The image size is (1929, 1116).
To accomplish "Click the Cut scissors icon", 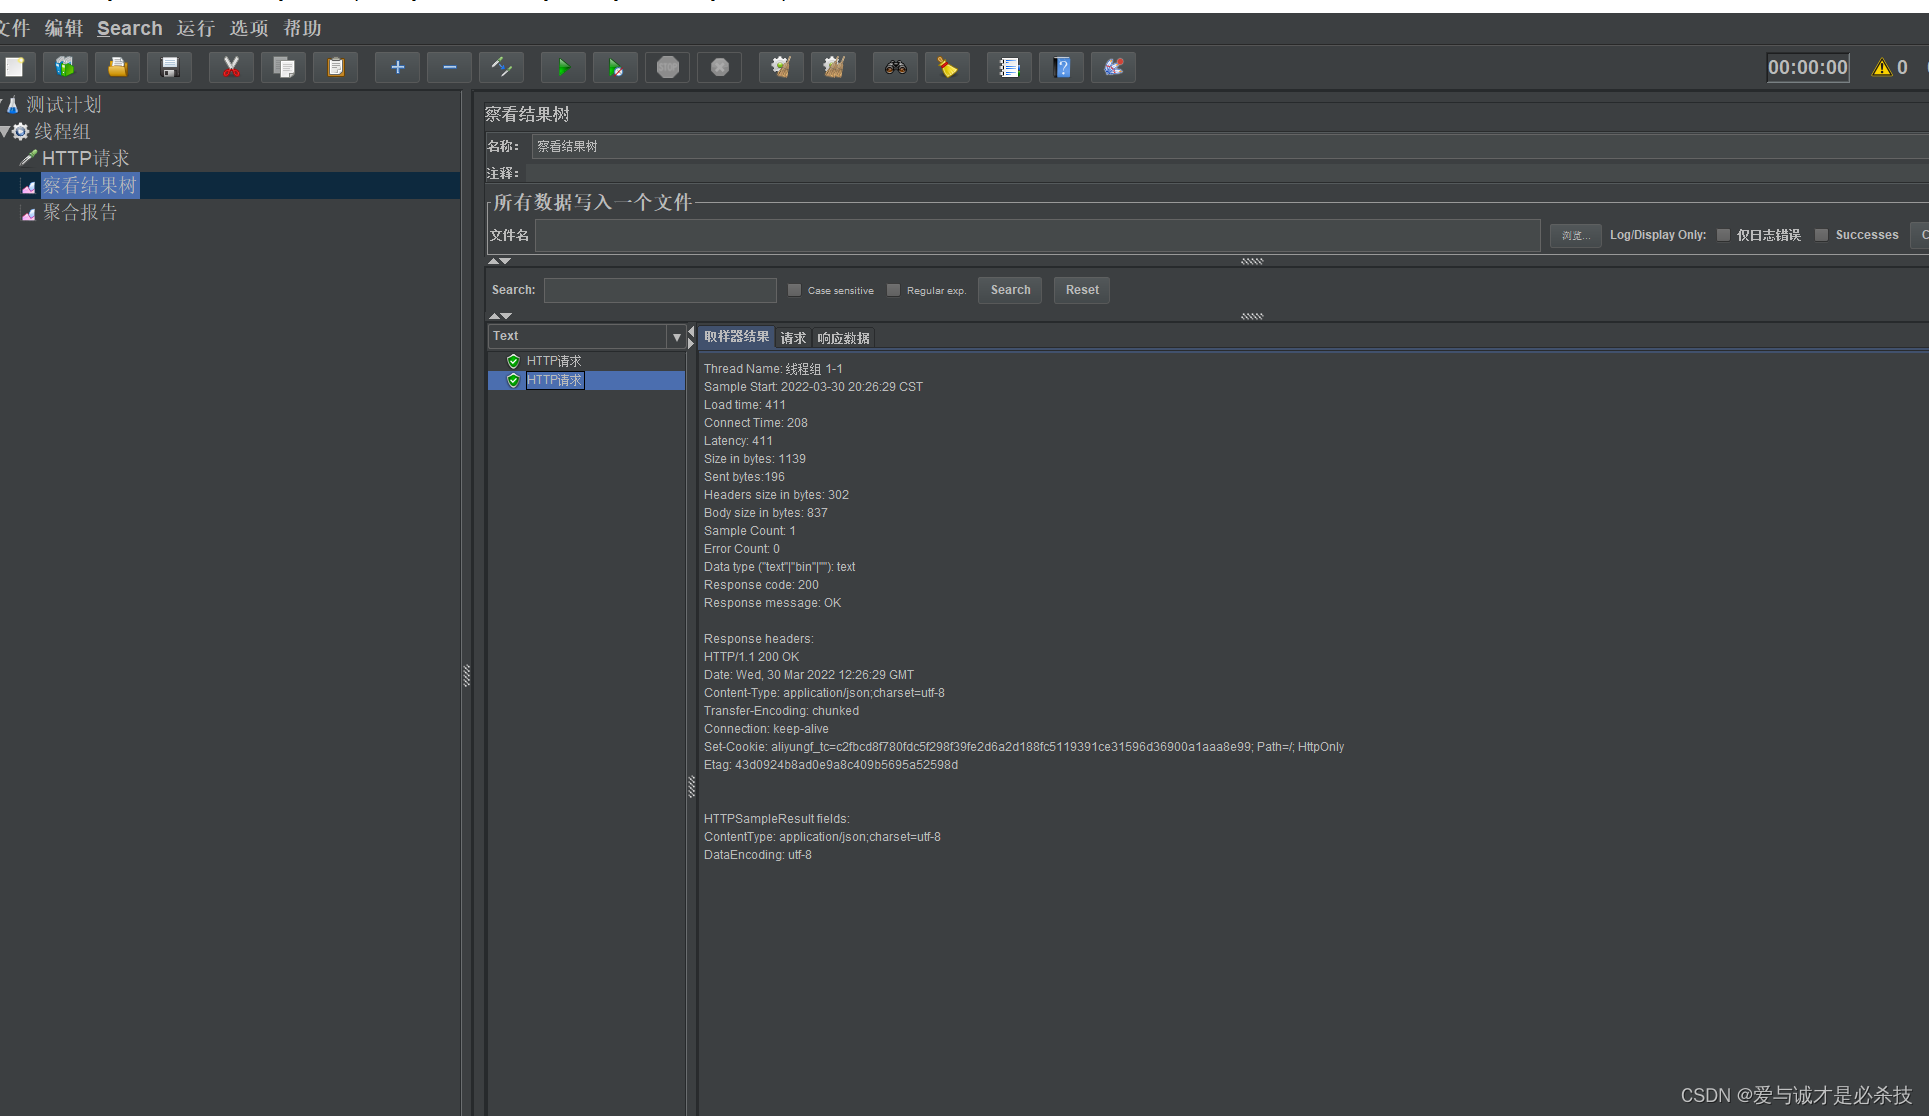I will click(x=231, y=68).
